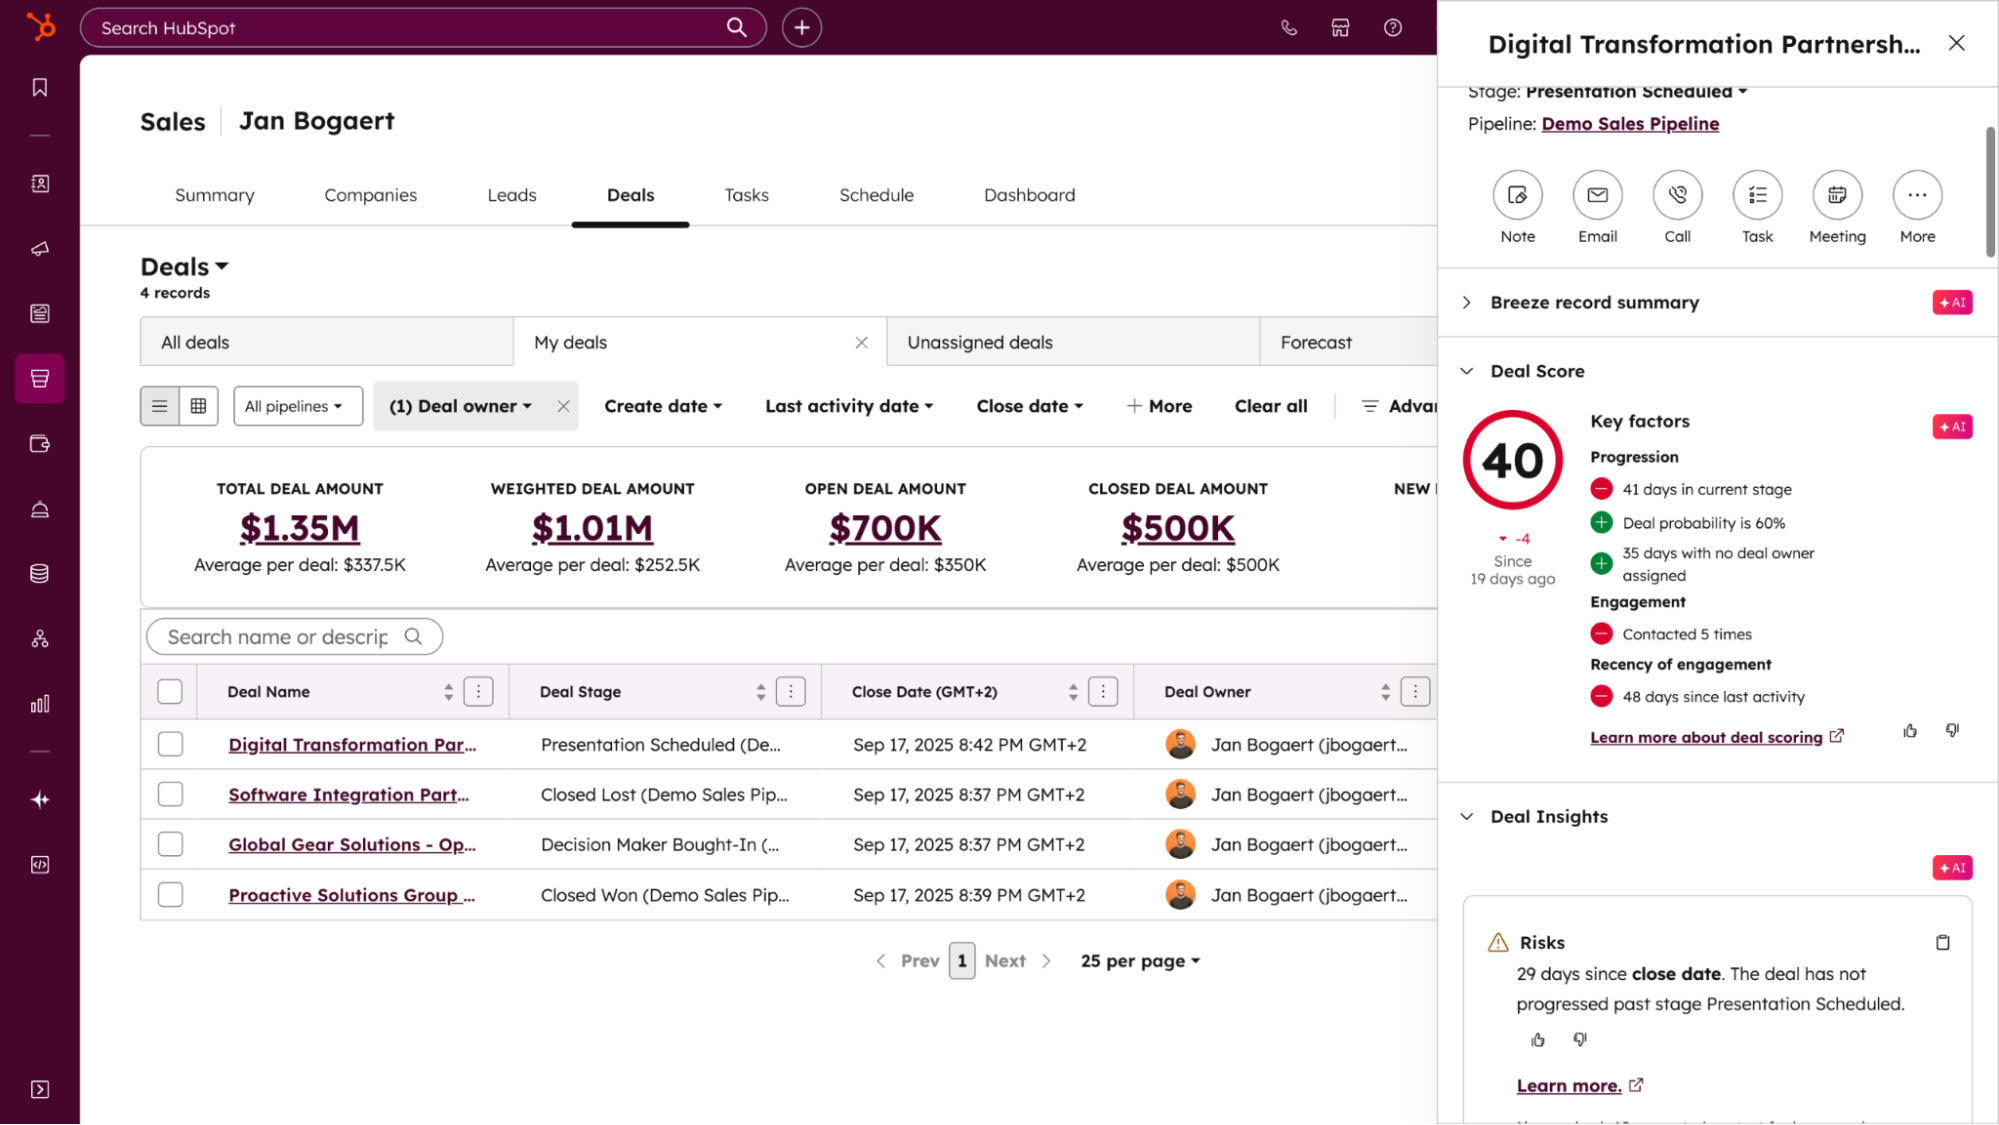Open the Automation workflows sidebar icon

pyautogui.click(x=40, y=639)
